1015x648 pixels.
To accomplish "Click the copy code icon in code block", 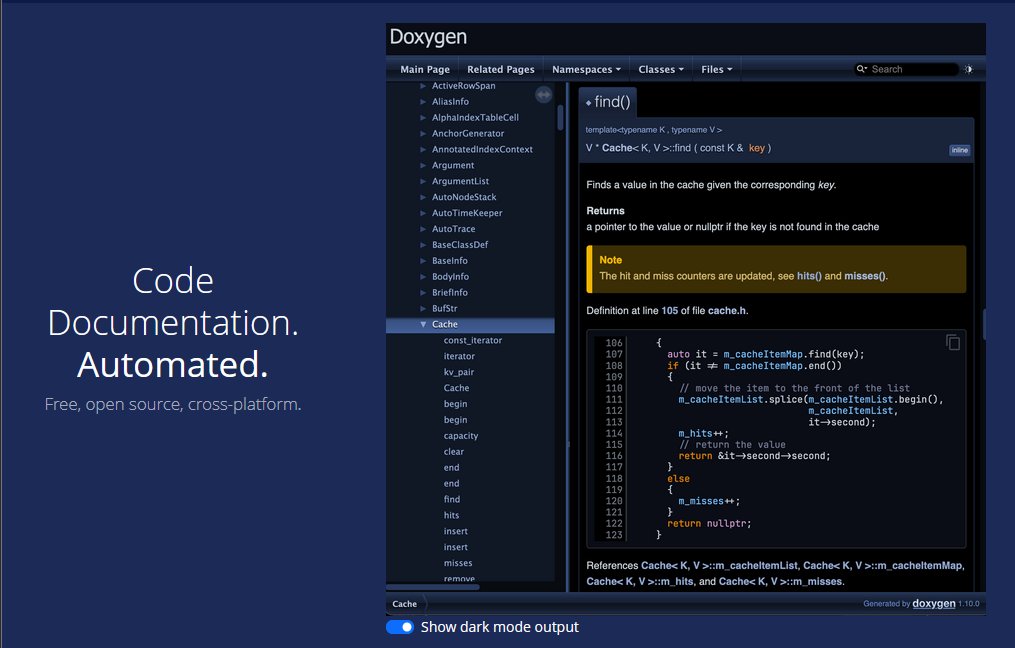I will point(953,342).
